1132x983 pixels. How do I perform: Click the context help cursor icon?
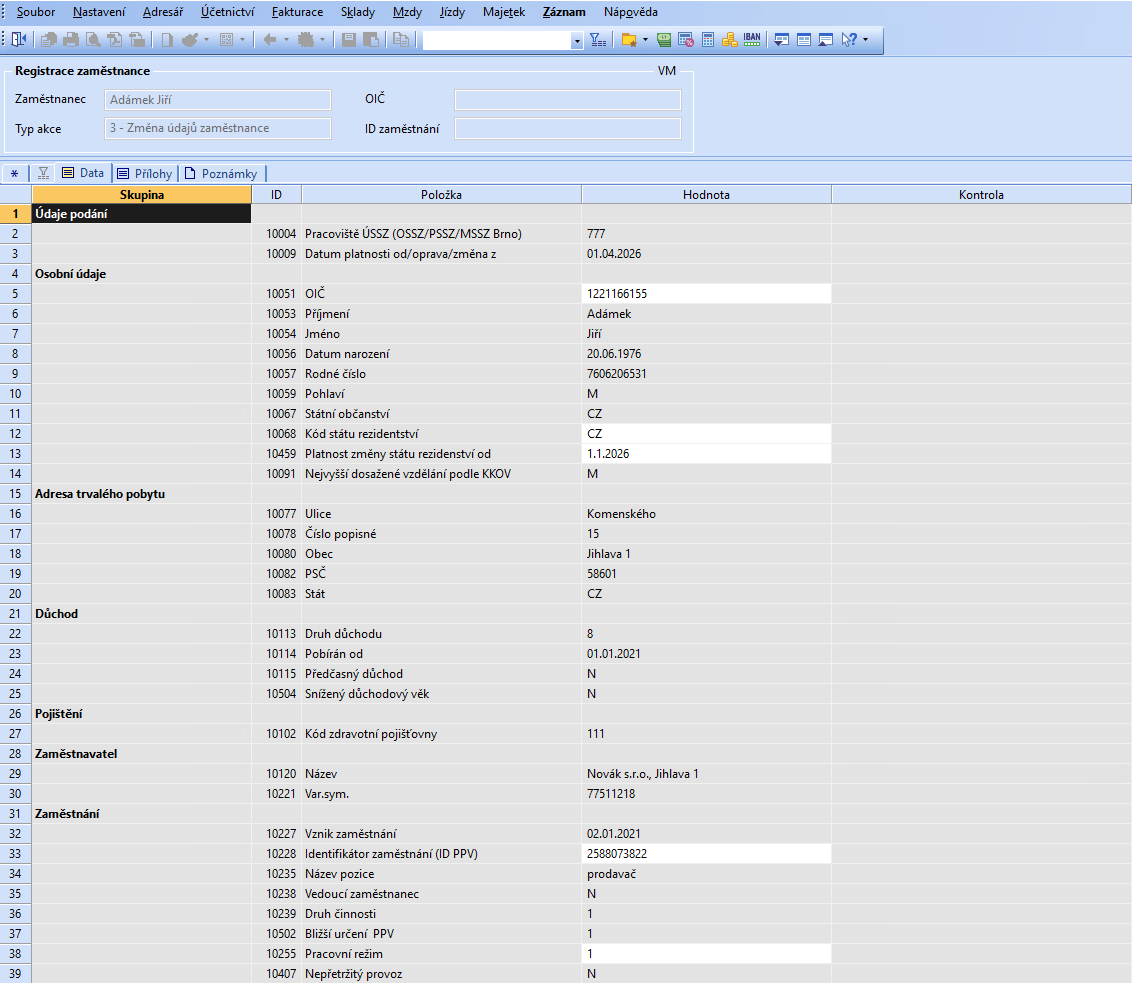(x=849, y=40)
